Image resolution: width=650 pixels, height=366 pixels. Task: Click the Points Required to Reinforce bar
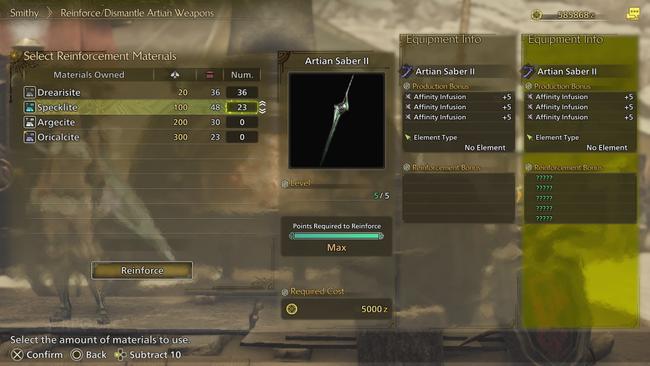click(336, 236)
